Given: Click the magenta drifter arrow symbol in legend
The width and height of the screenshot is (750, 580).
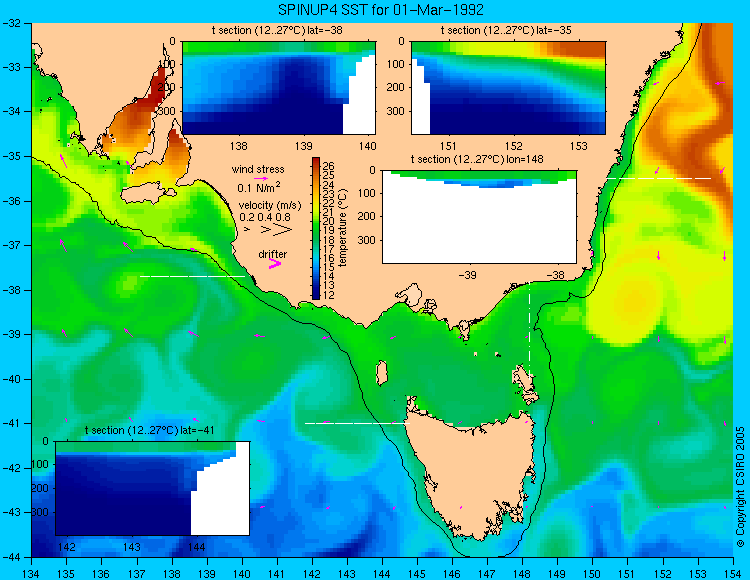Looking at the screenshot, I should pyautogui.click(x=275, y=263).
